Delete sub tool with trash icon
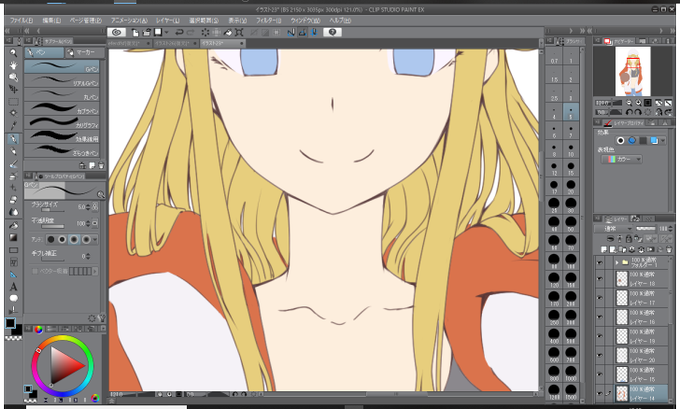Screen dimensions: 680x409 [x=101, y=165]
